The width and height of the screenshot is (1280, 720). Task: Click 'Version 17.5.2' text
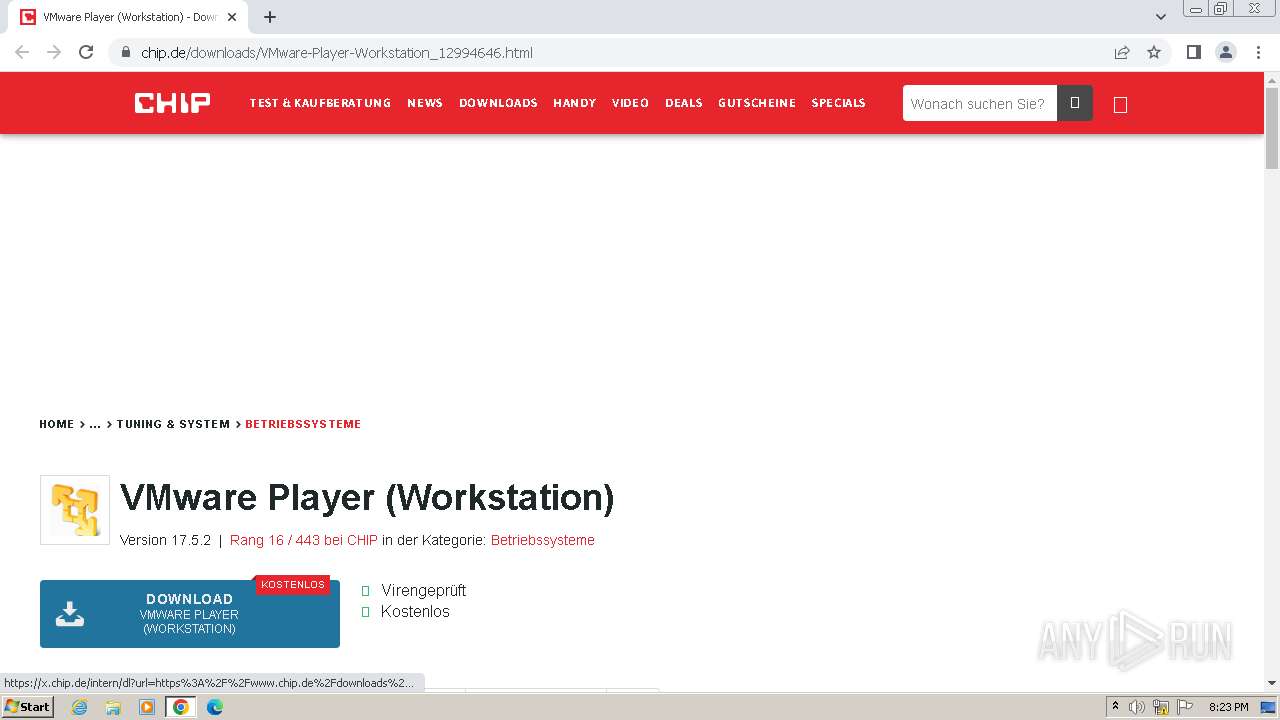166,540
